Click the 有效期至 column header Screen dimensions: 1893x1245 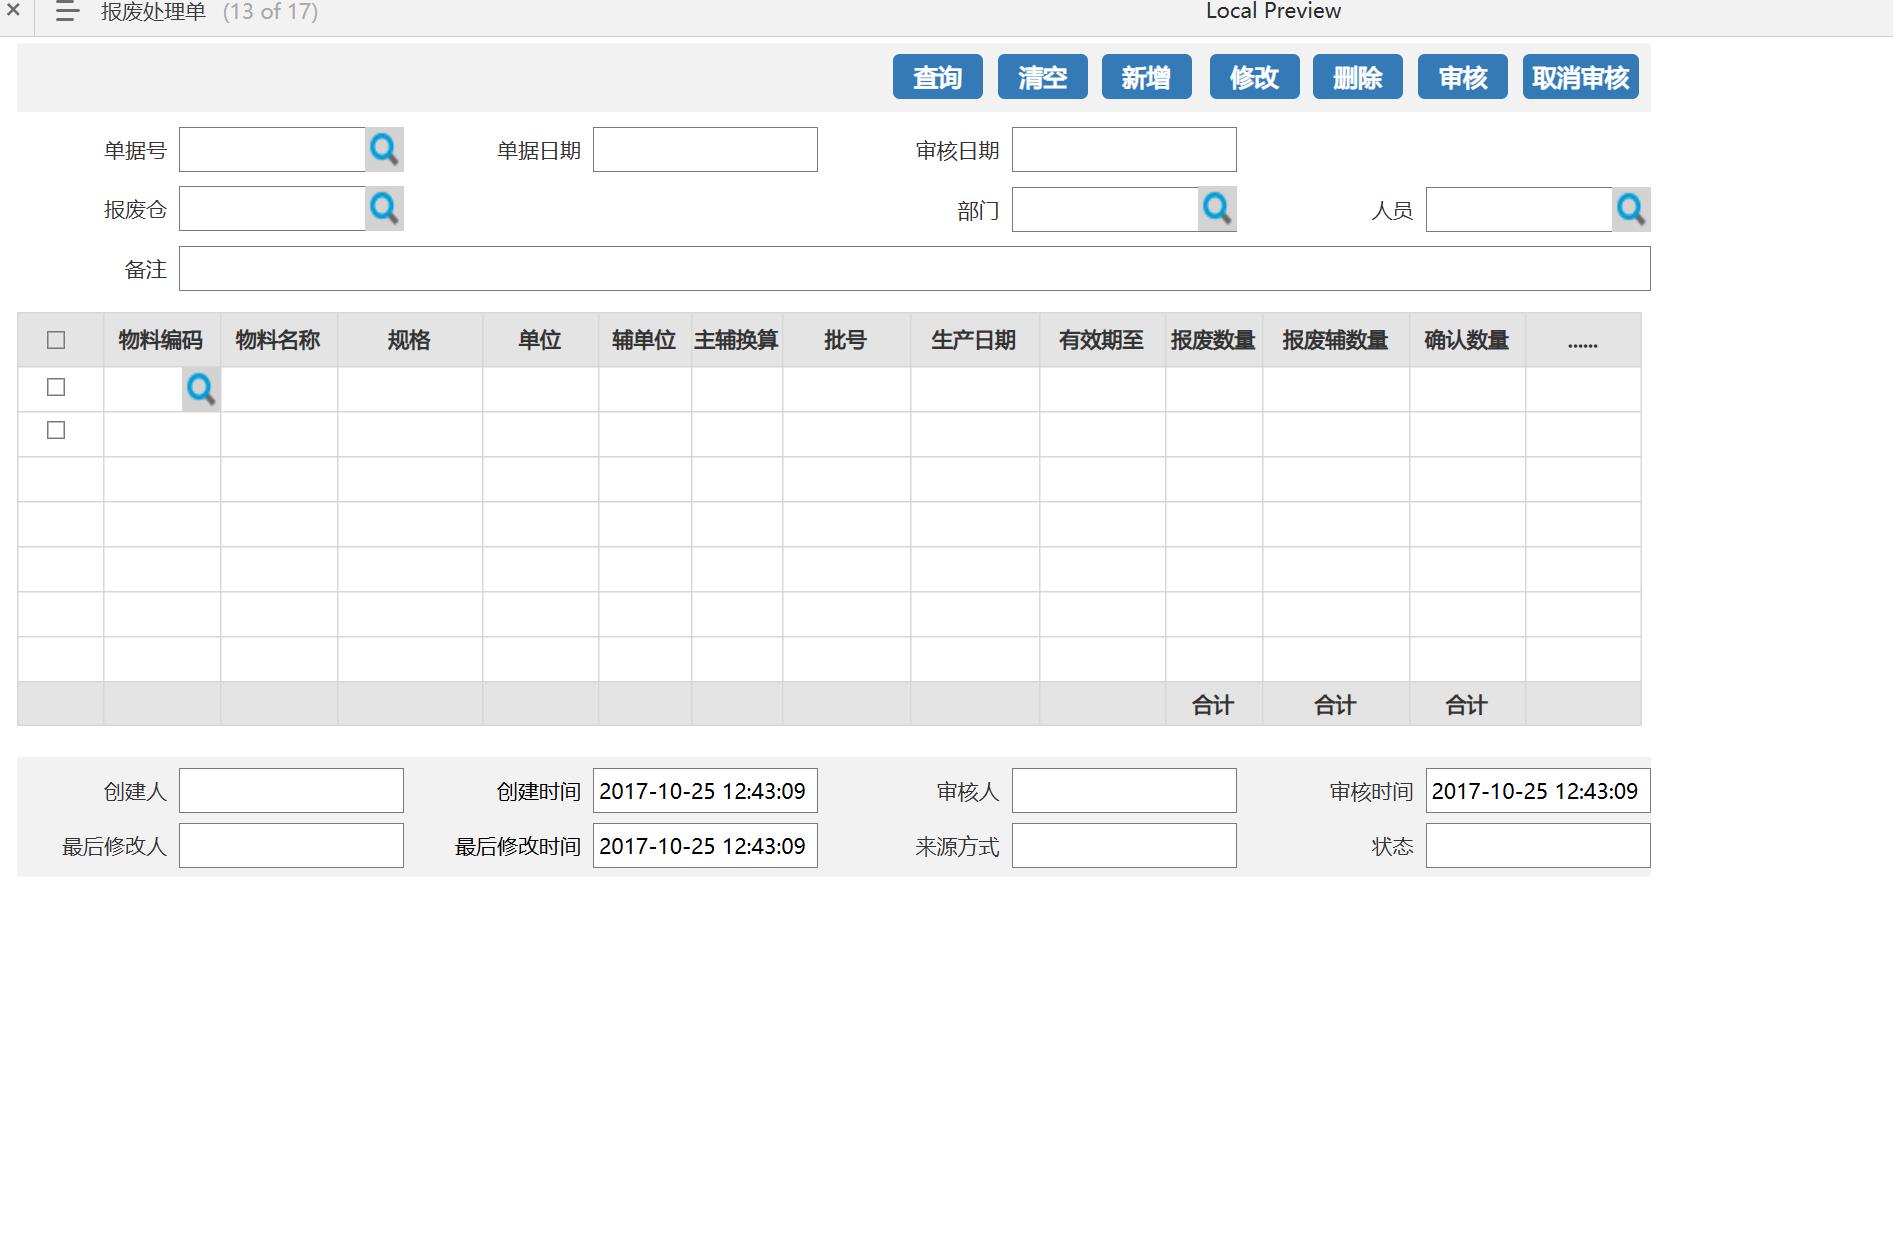click(x=1102, y=340)
